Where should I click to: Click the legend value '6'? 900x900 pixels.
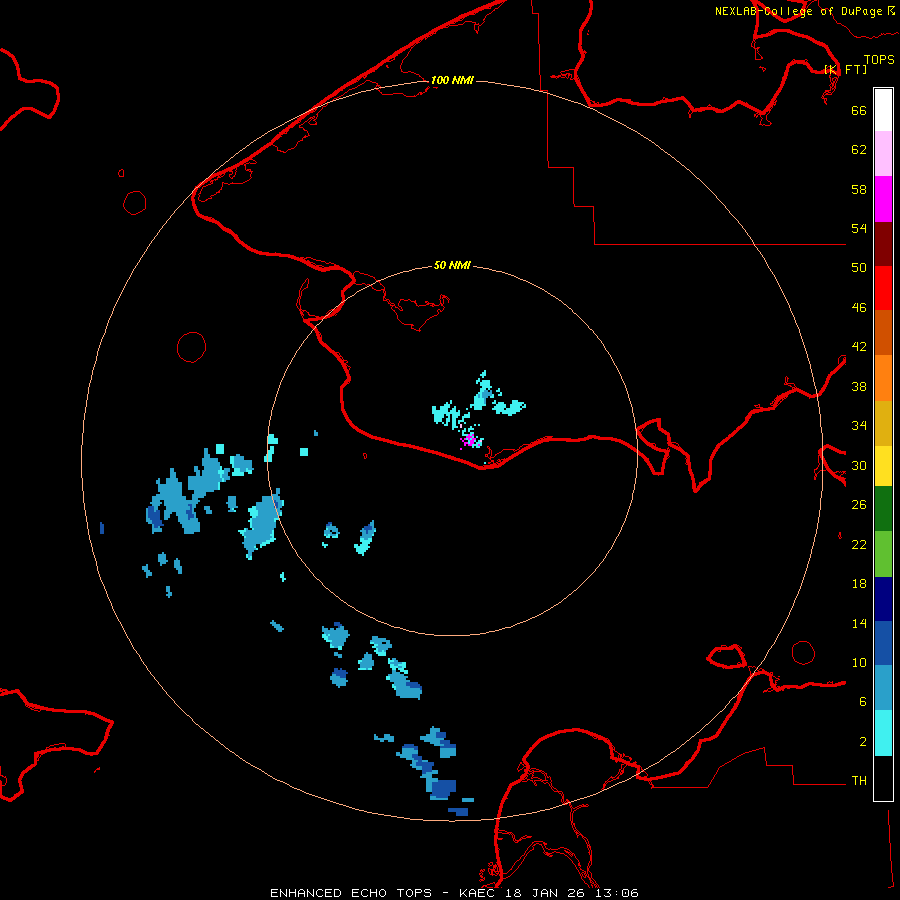(863, 702)
